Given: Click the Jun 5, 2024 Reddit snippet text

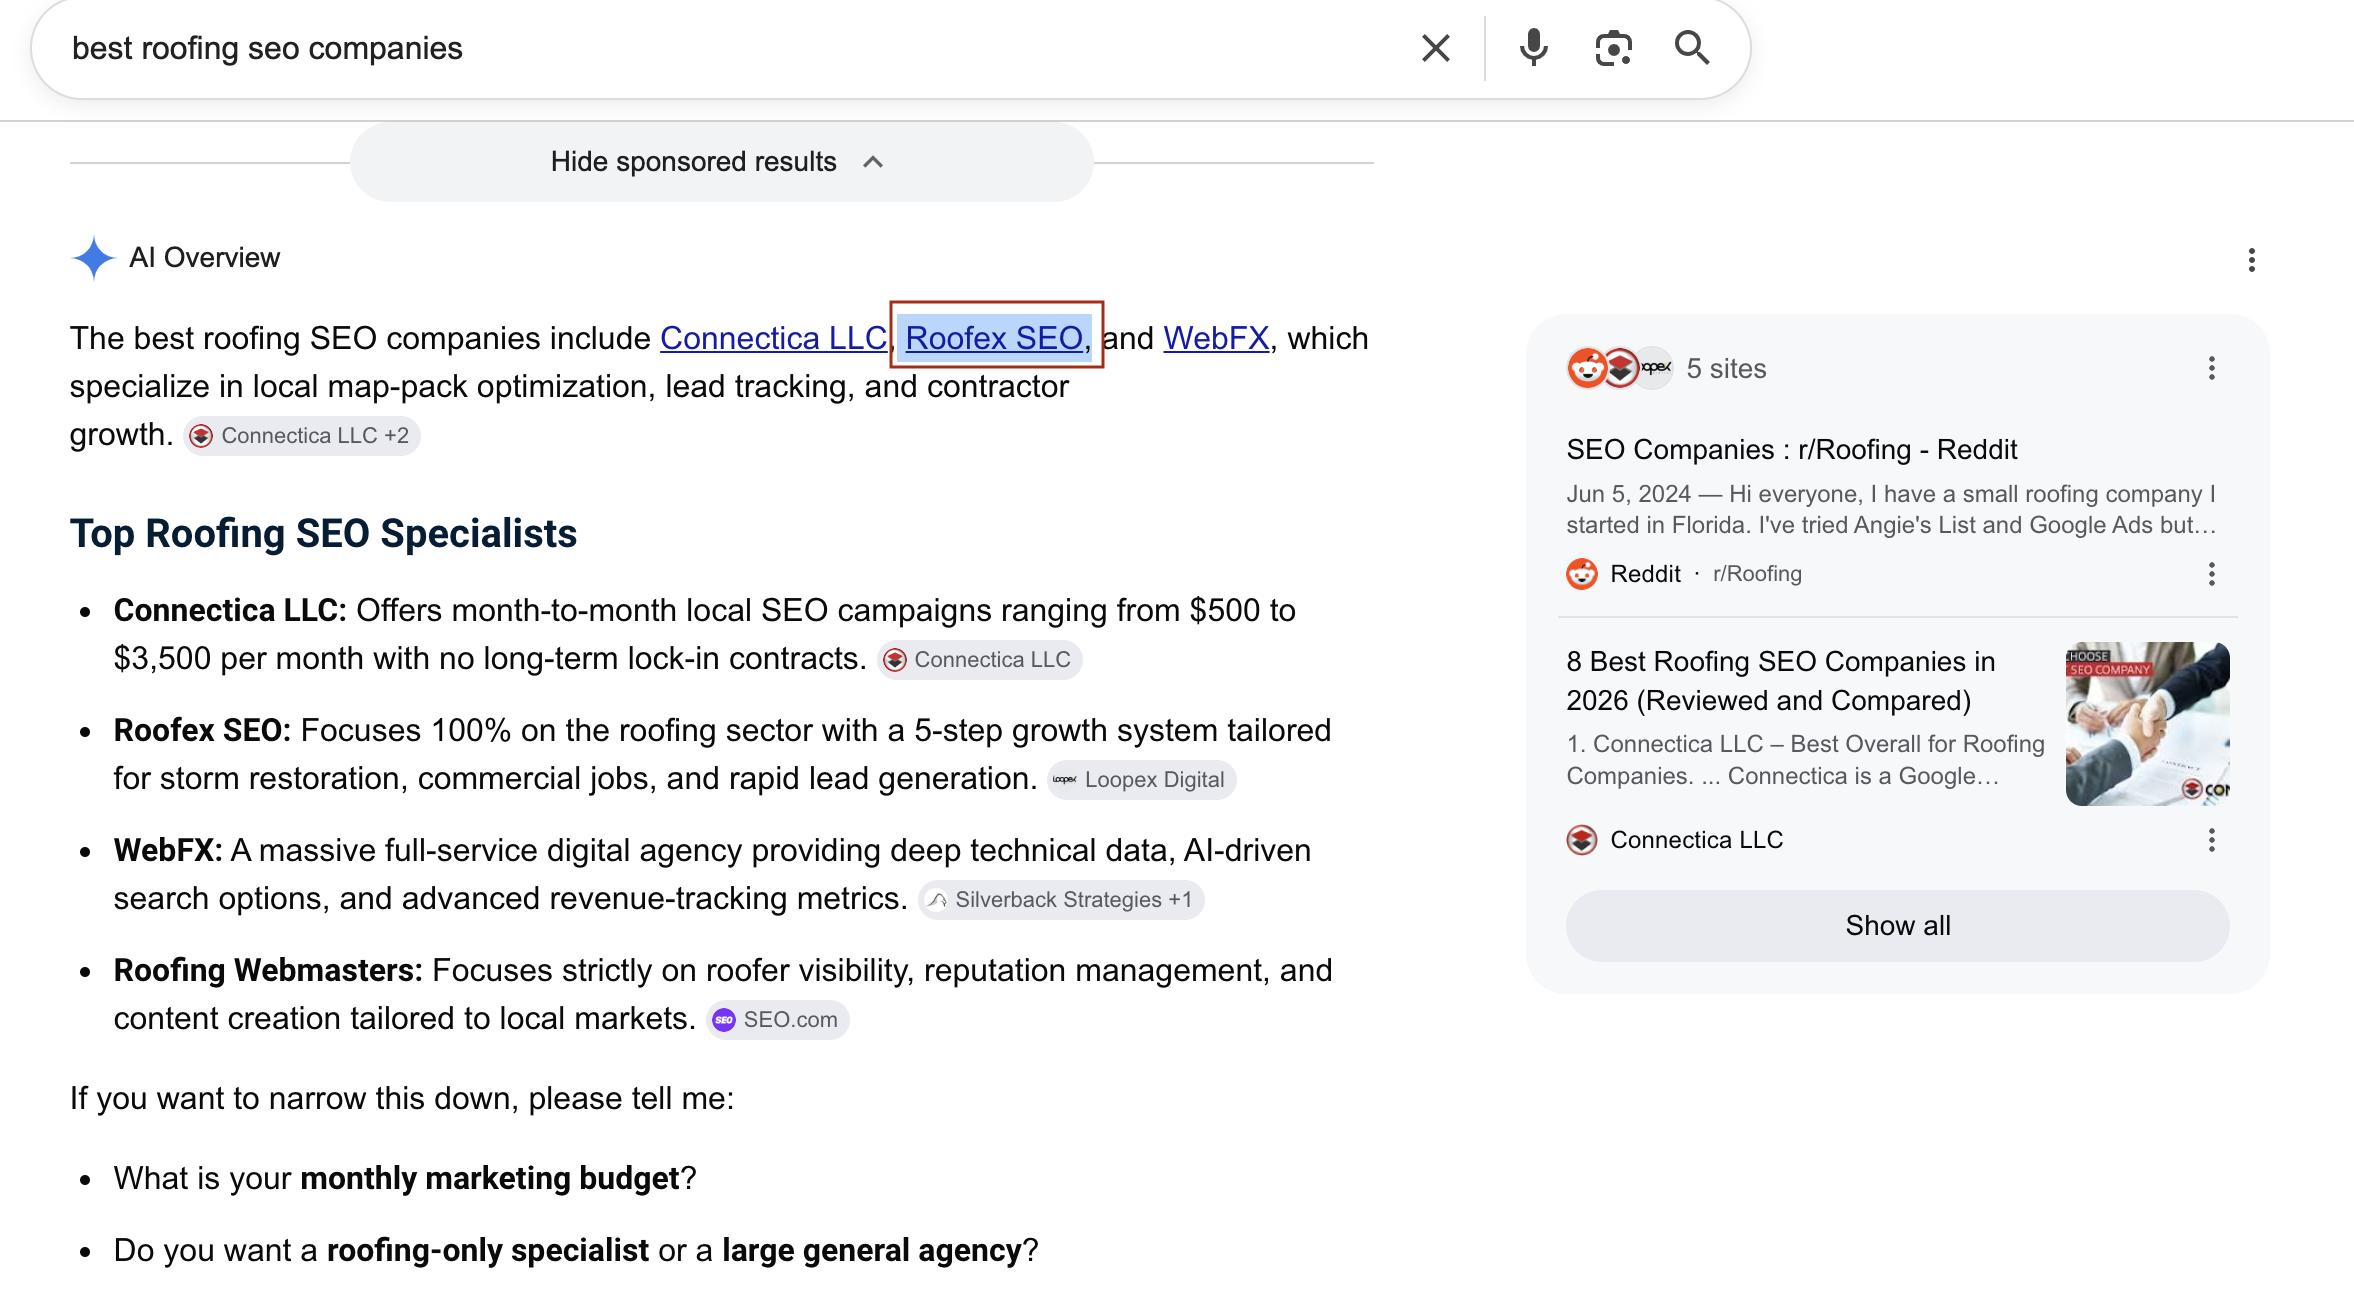Looking at the screenshot, I should coord(1891,510).
